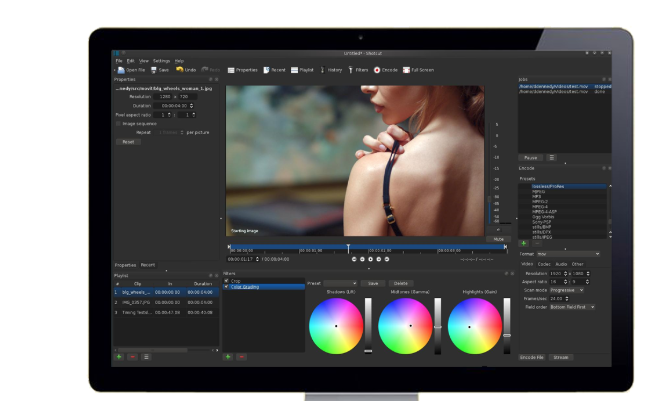Click the Highlights vertical slider handle
The image size is (660, 401).
click(x=507, y=335)
